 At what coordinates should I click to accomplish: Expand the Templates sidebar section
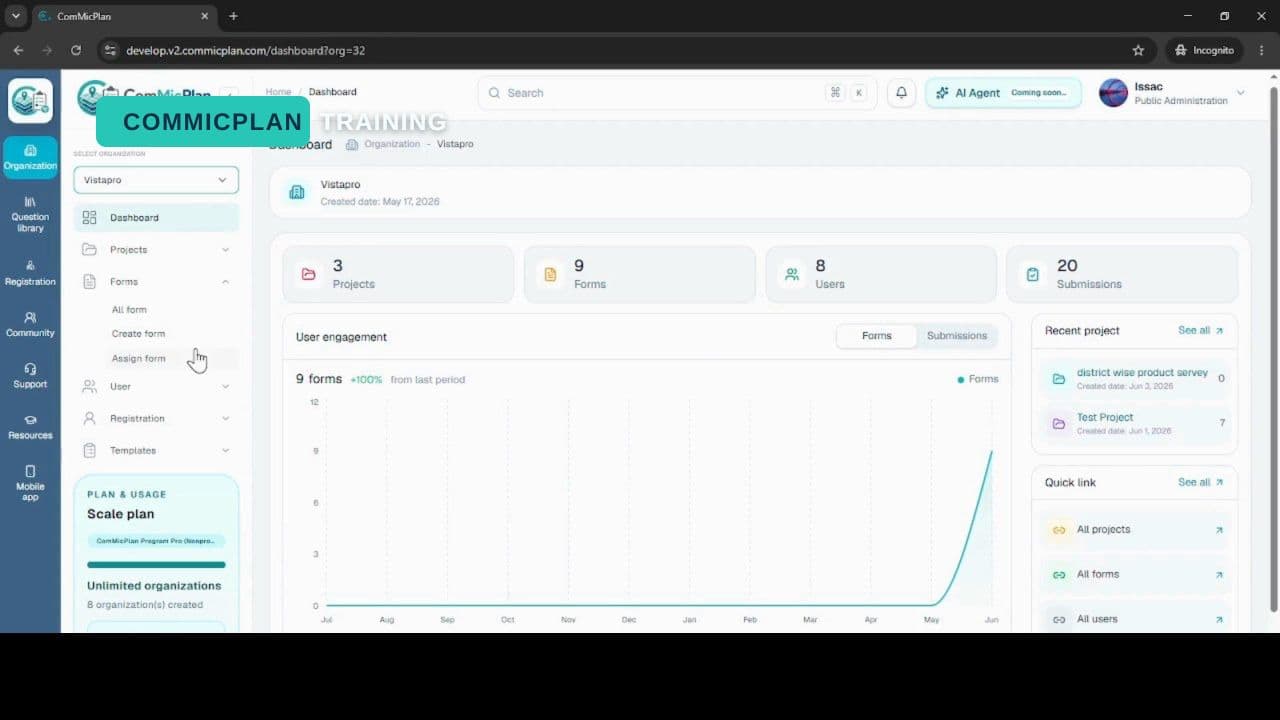coord(156,450)
